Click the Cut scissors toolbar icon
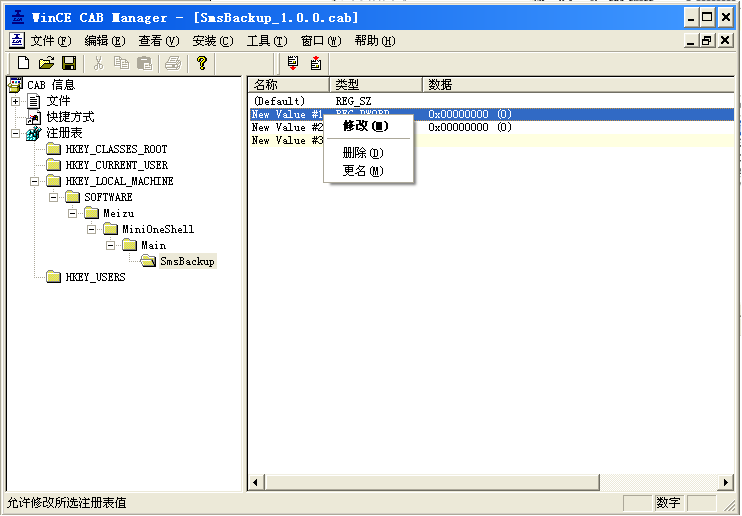The image size is (742, 516). [98, 63]
